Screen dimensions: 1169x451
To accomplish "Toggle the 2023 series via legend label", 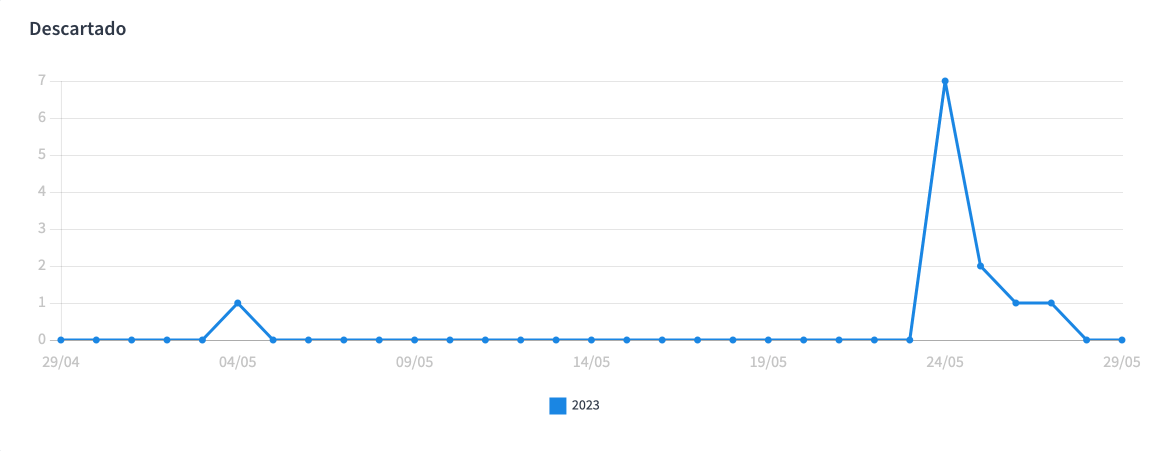I will pyautogui.click(x=585, y=406).
